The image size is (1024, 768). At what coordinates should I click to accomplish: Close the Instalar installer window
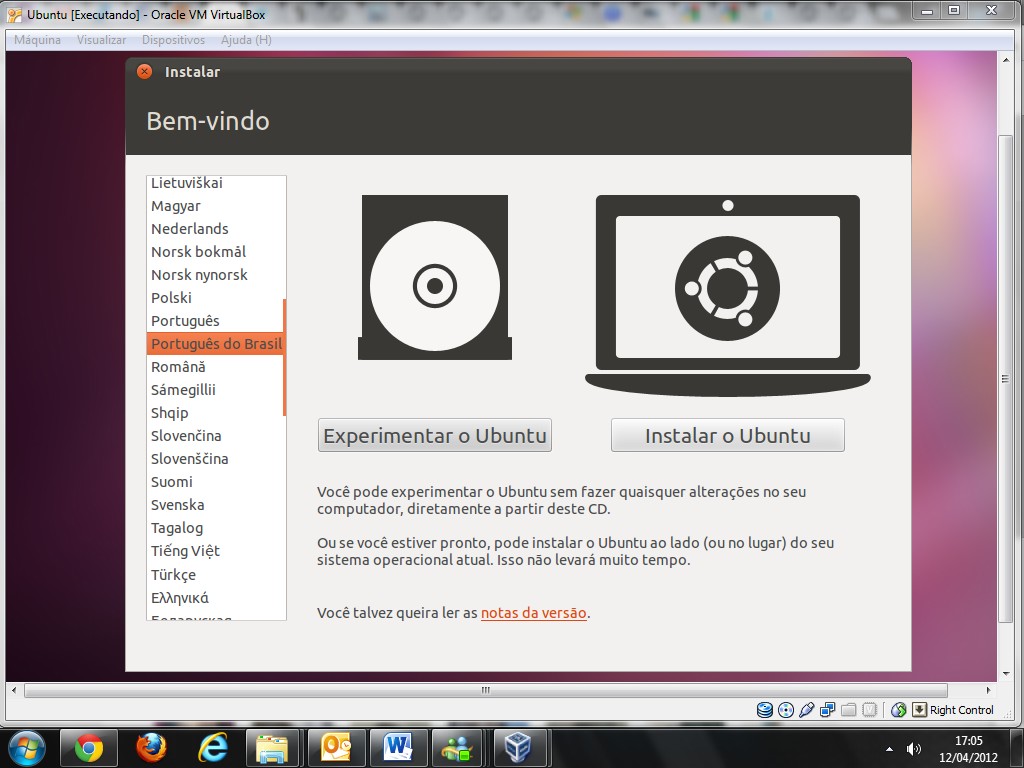145,72
